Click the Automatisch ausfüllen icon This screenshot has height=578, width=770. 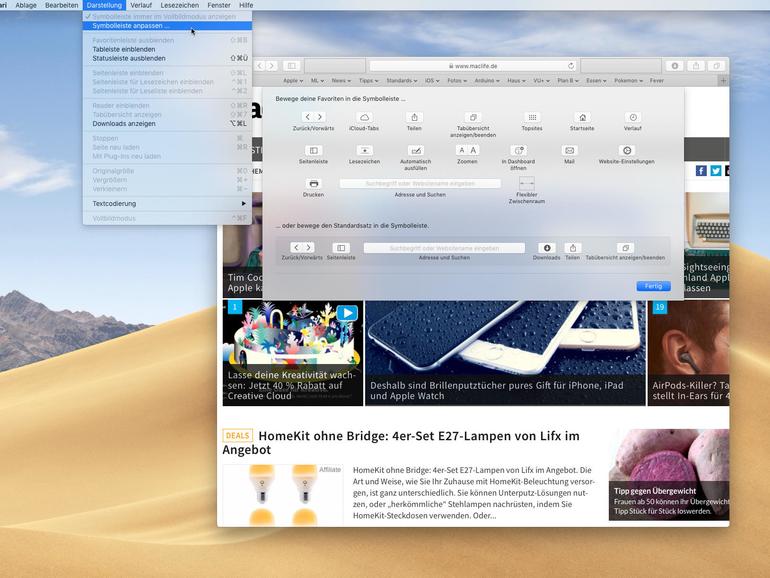tap(415, 150)
